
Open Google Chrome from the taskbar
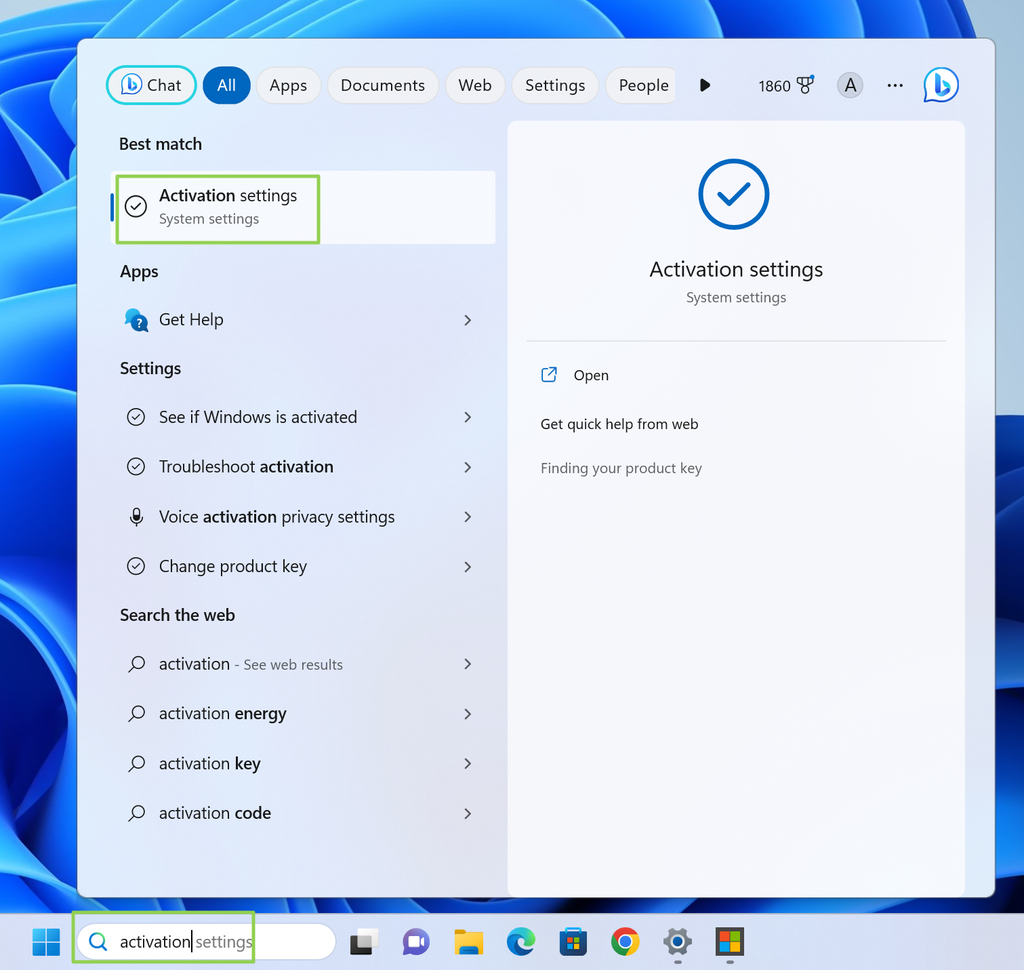tap(624, 941)
